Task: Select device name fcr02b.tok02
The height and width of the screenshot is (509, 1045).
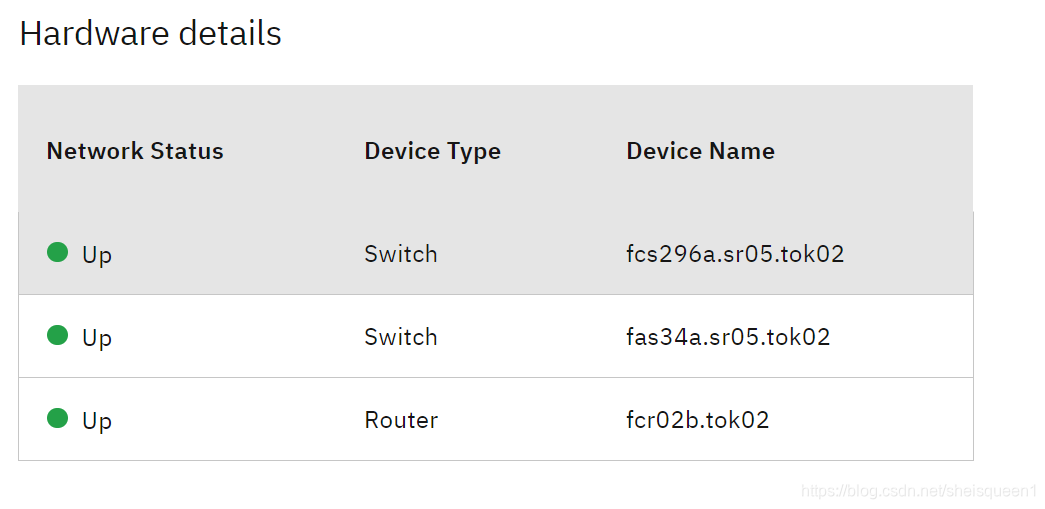Action: [698, 420]
